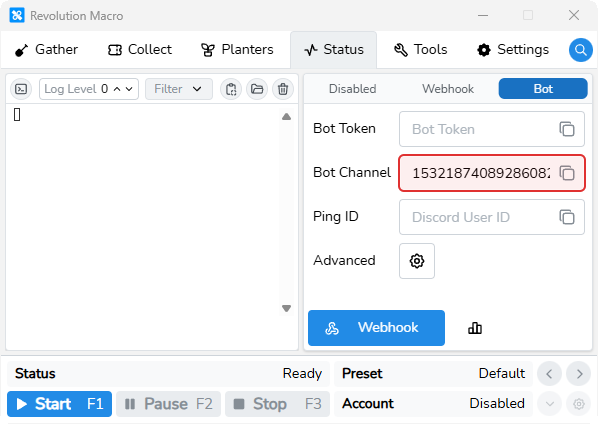Open the Planters tab

[x=237, y=50]
